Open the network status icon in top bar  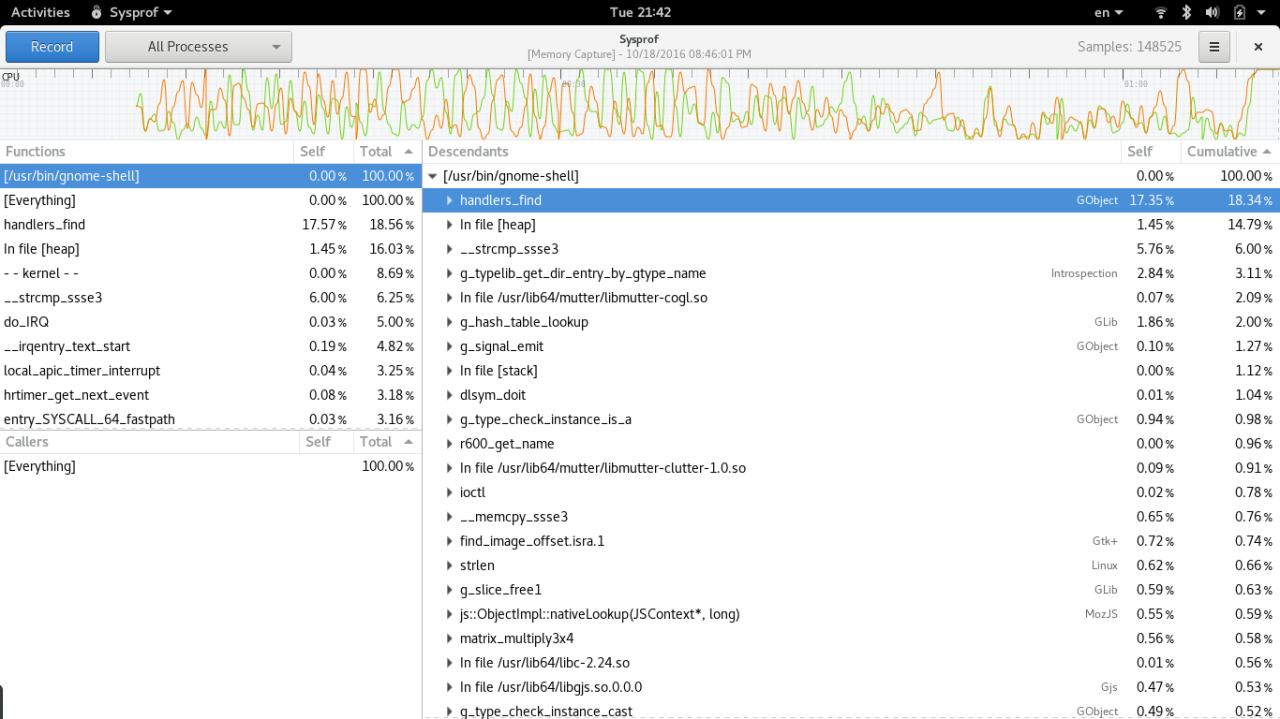[x=1161, y=12]
